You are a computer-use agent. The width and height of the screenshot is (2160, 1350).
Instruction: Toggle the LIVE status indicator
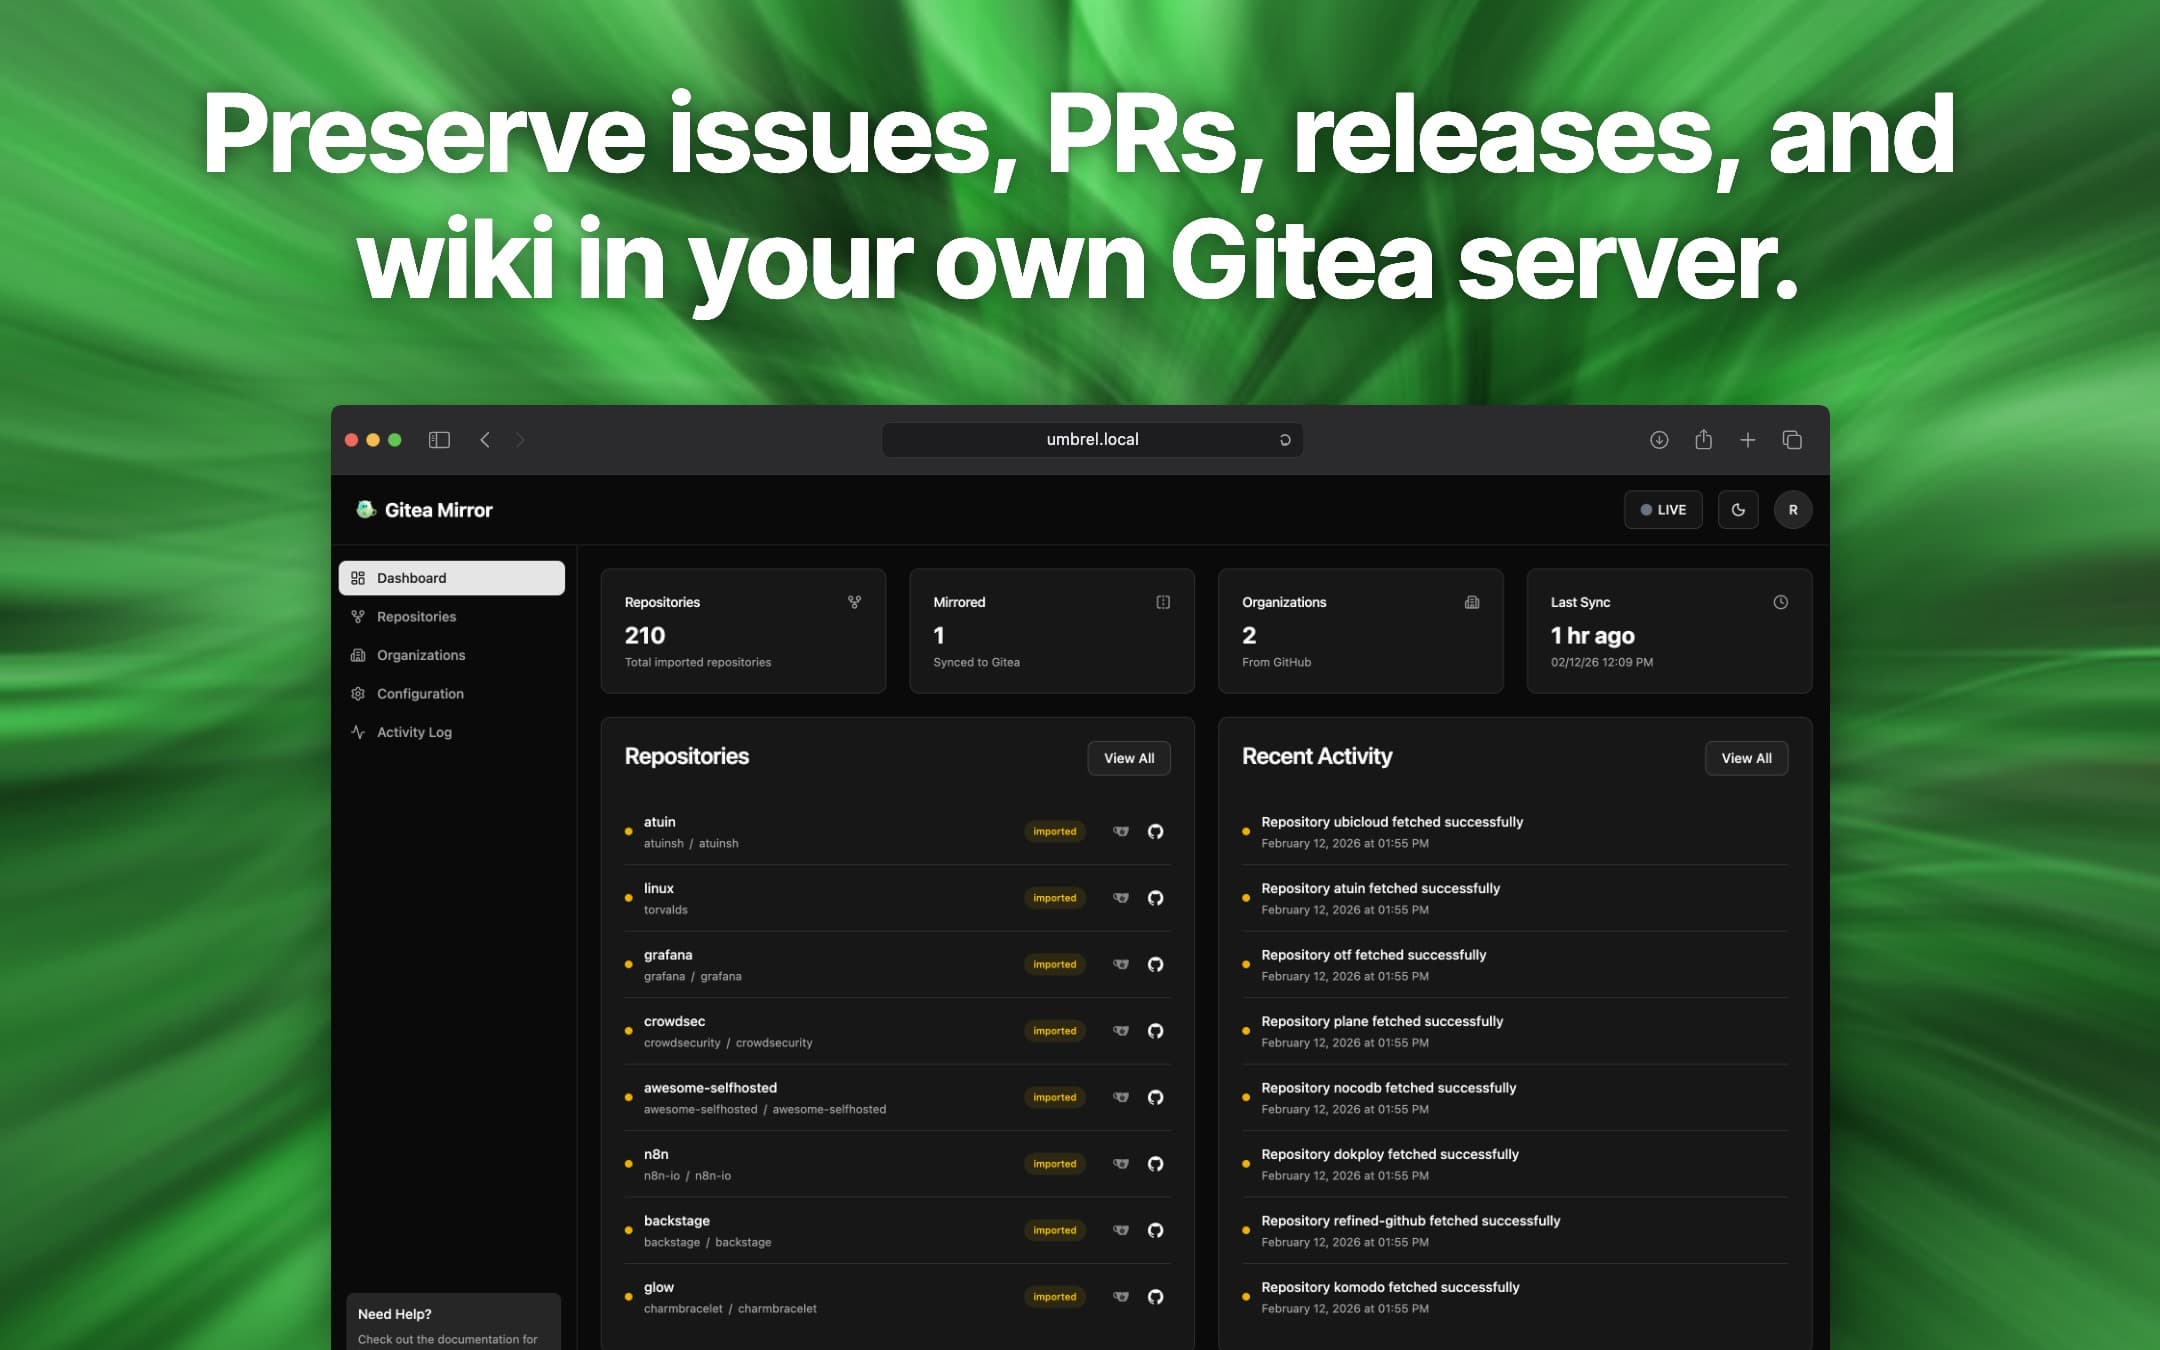(1663, 509)
